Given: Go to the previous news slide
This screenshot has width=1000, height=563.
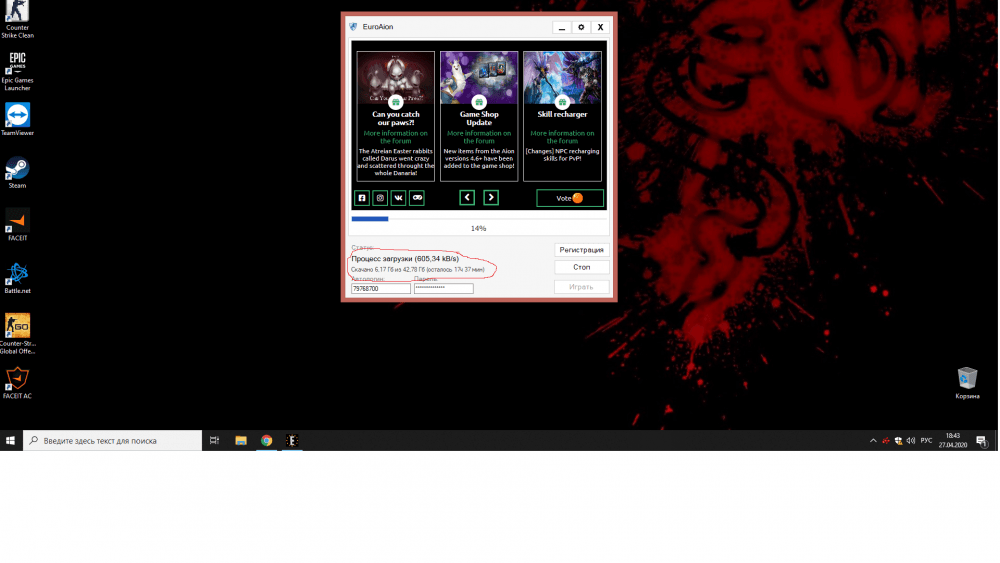Looking at the screenshot, I should (x=467, y=198).
